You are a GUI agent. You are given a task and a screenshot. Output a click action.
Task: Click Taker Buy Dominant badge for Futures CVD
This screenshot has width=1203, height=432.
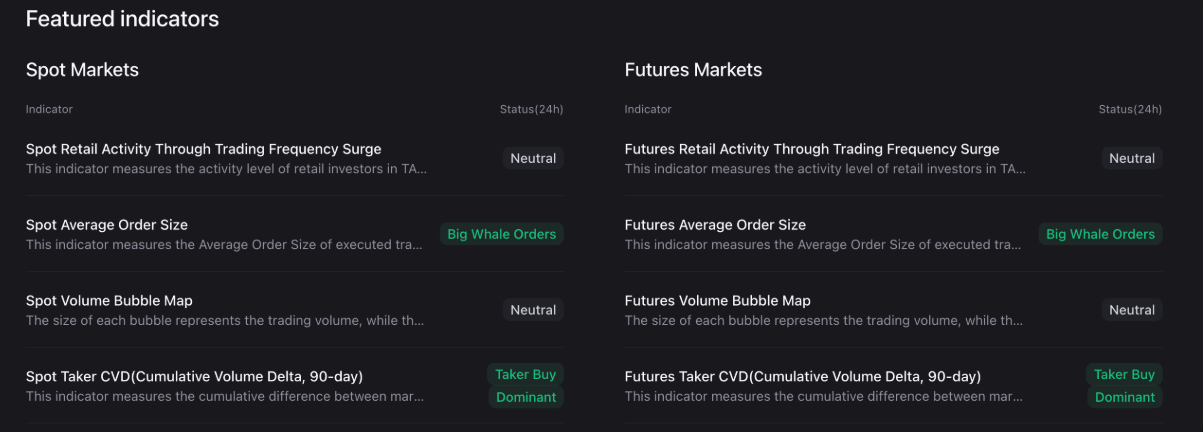pos(1124,386)
